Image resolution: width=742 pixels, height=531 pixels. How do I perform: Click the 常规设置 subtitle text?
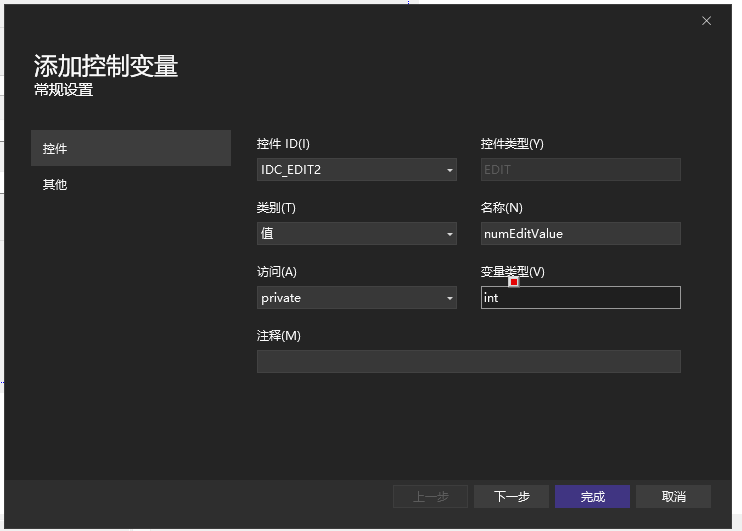(x=63, y=89)
